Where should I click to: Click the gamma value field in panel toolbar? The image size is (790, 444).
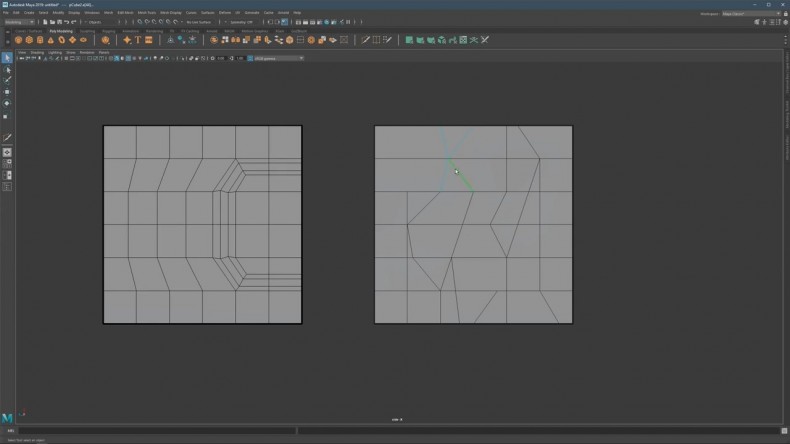click(x=240, y=58)
